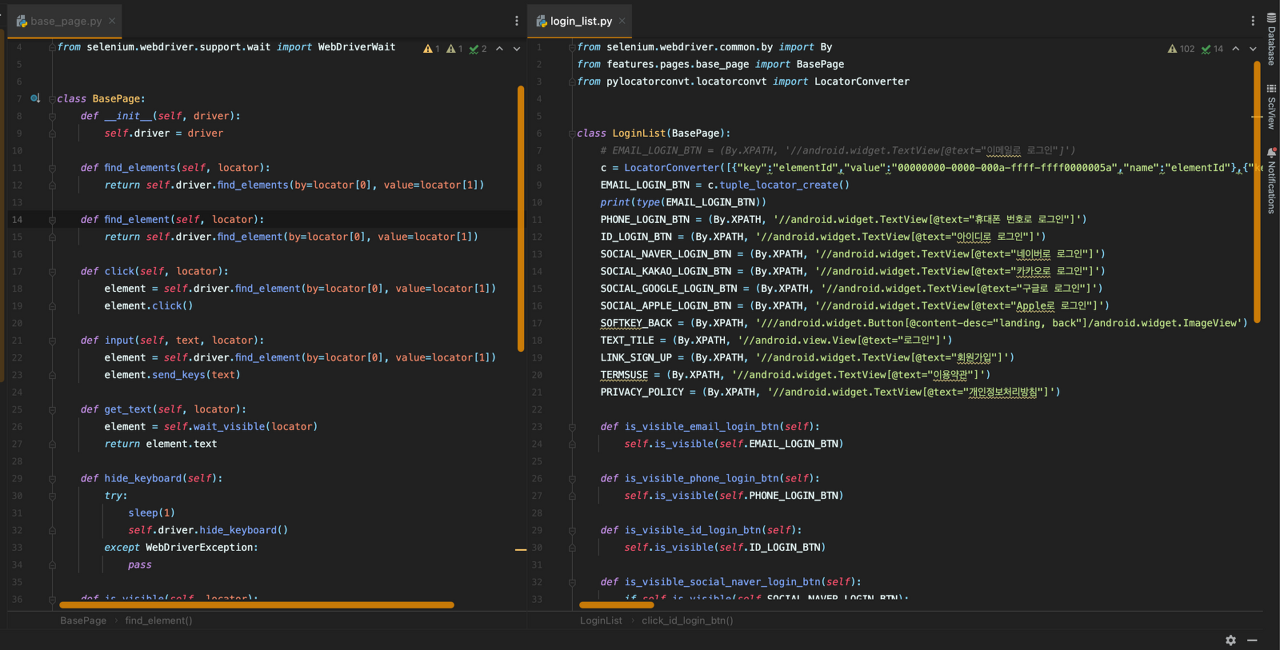
Task: Click 'LocatorConverter' in the pylocatorconvt import
Action: 861,81
